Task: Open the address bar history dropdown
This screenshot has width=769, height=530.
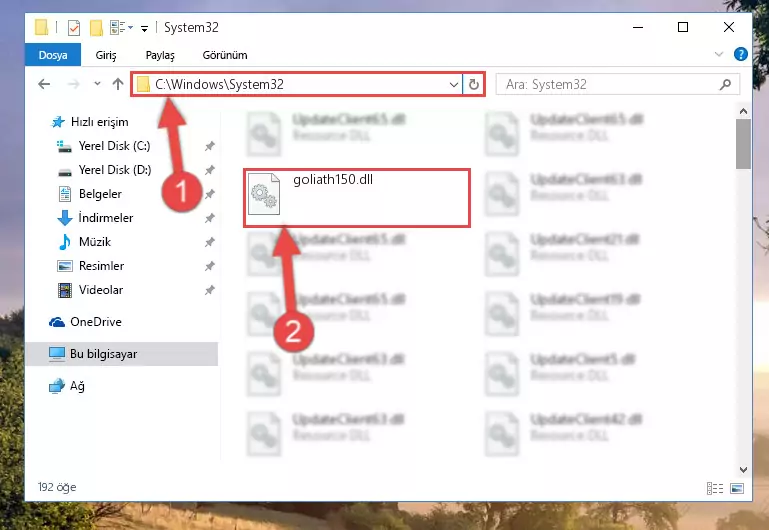Action: point(454,84)
